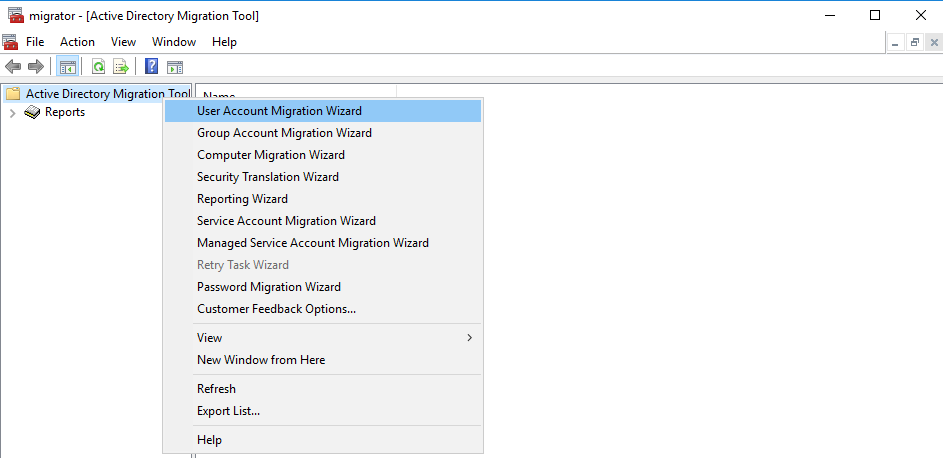
Task: Open the Action menu
Action: pyautogui.click(x=77, y=42)
